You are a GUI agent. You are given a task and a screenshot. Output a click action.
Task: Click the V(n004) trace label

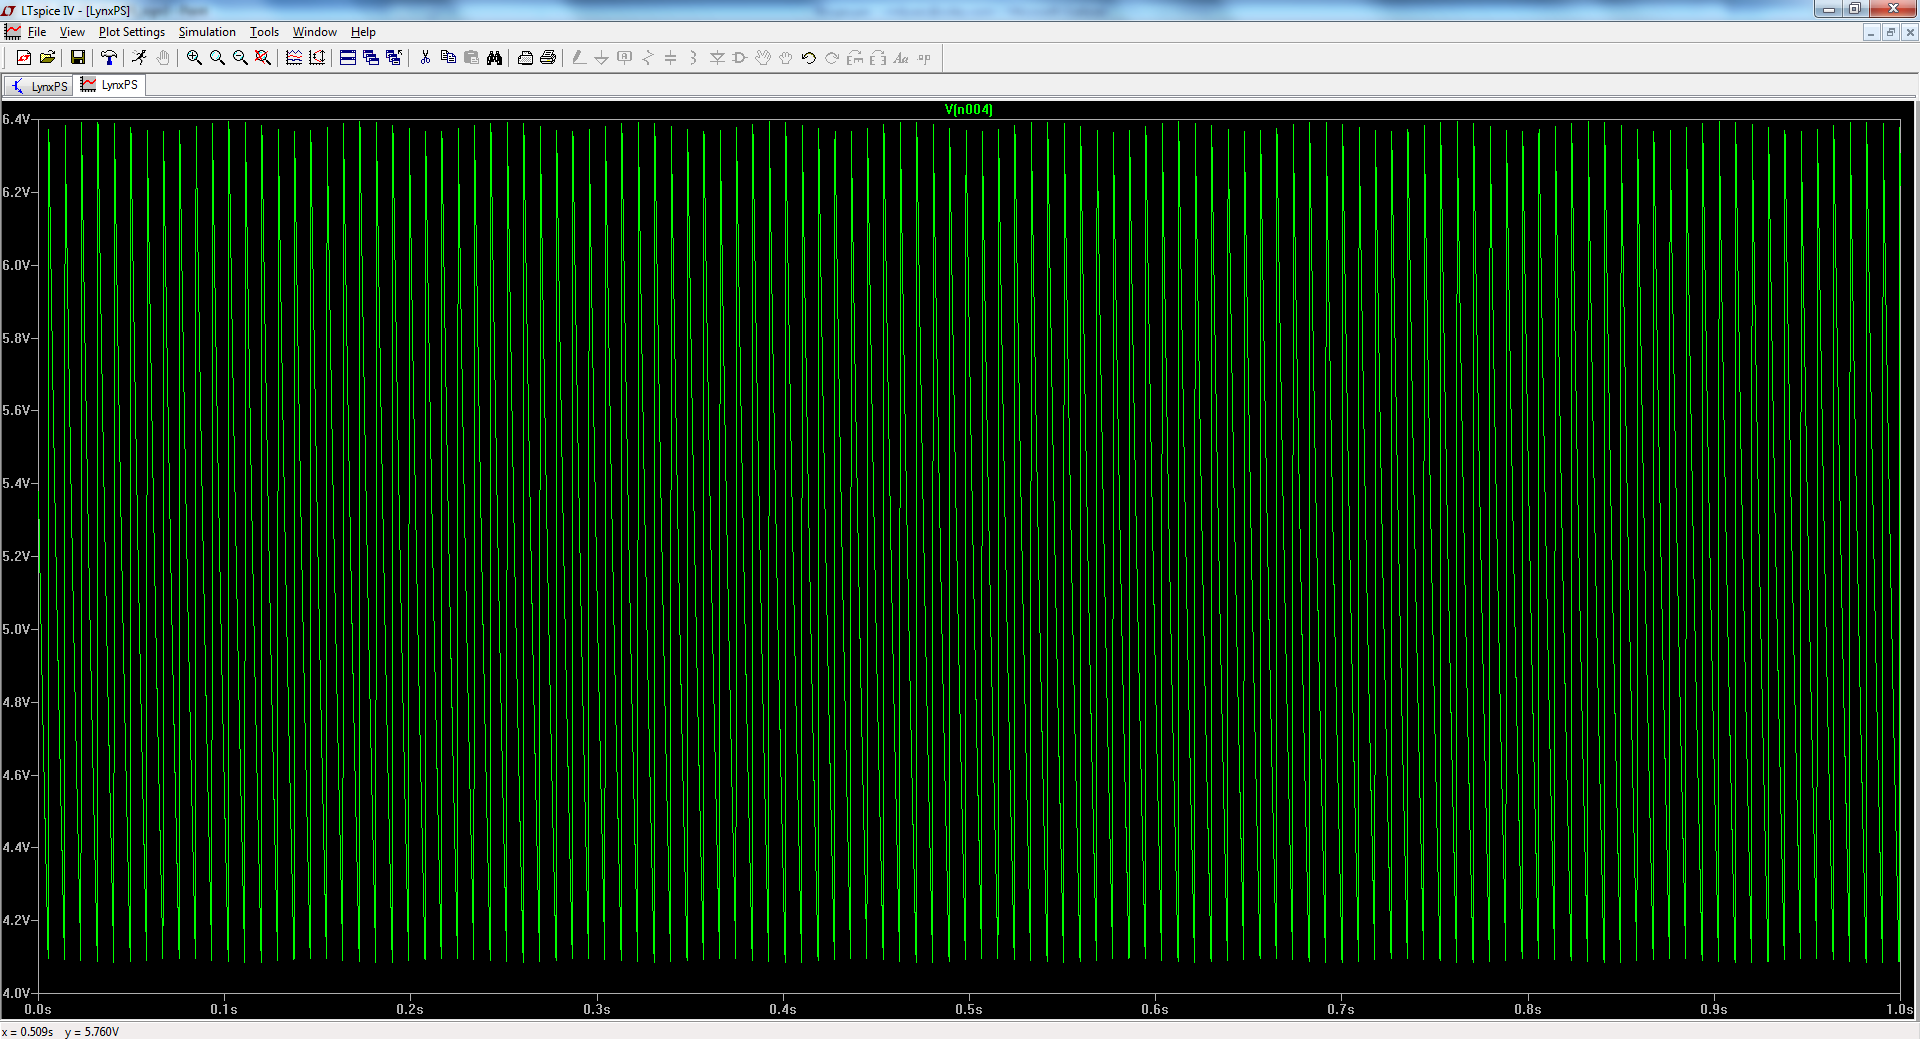click(x=968, y=110)
